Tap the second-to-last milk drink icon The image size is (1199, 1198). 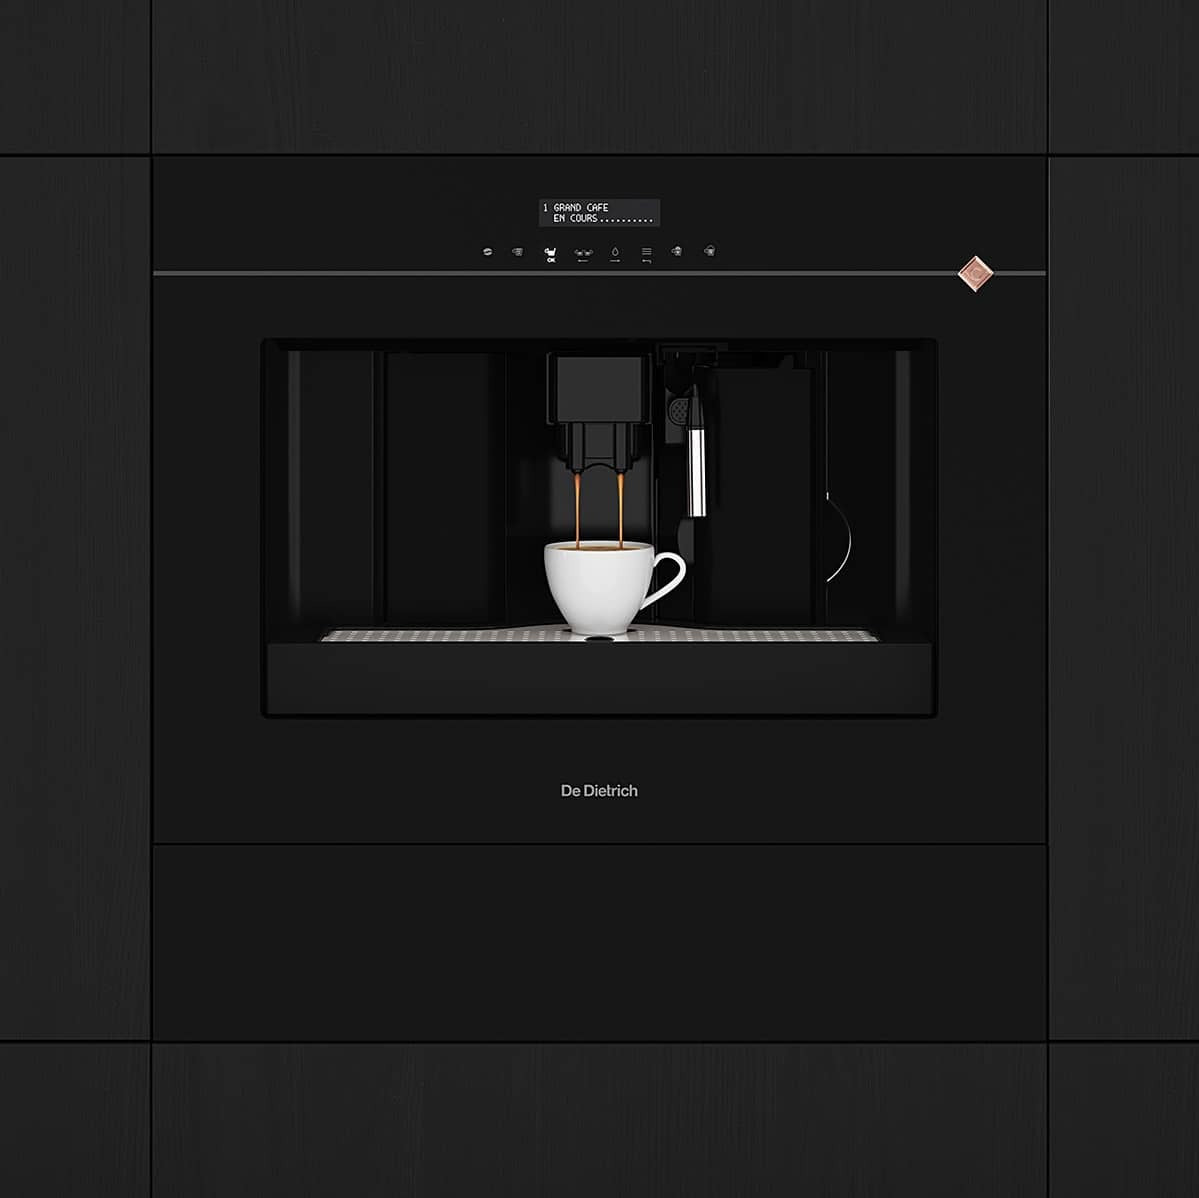click(677, 252)
